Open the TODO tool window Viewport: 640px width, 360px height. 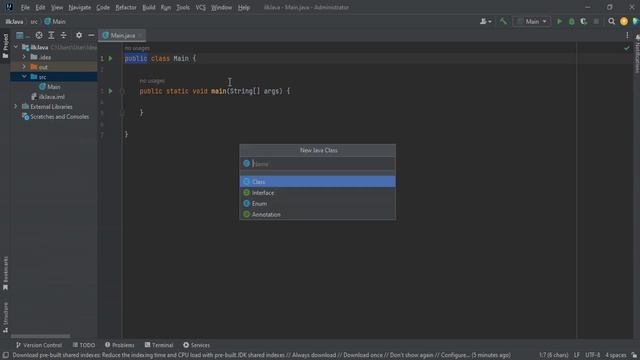click(84, 345)
